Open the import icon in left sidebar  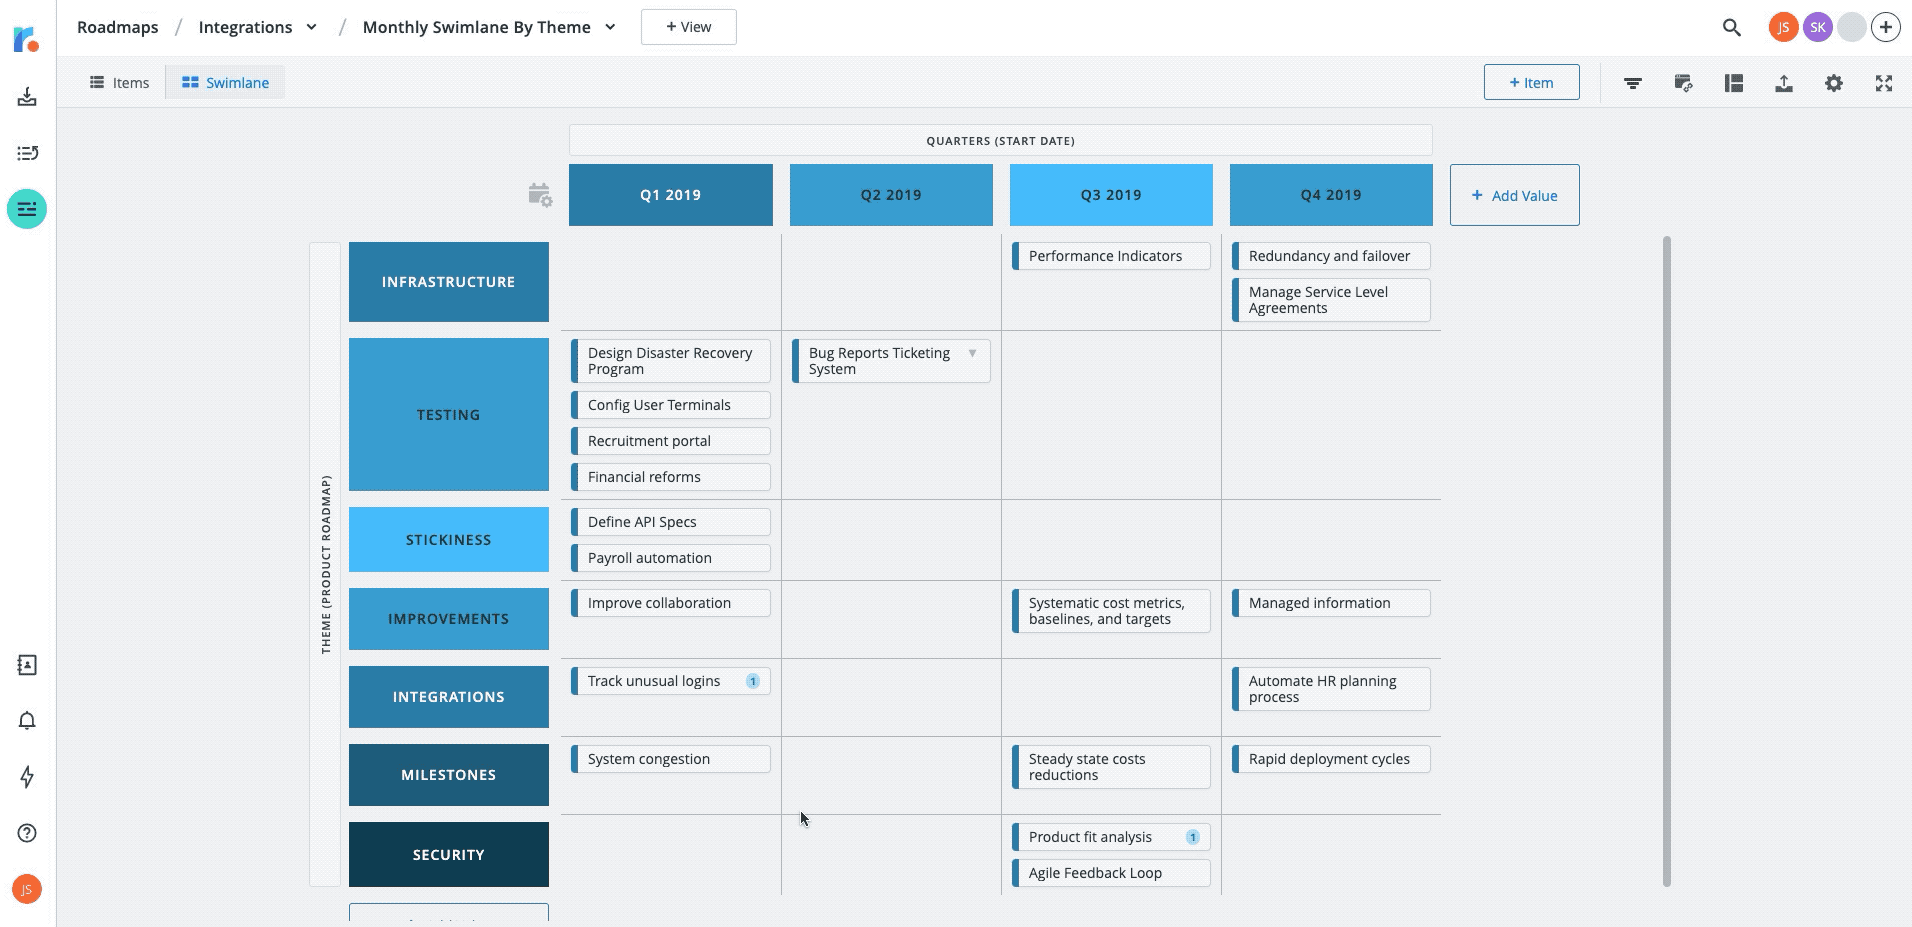27,96
